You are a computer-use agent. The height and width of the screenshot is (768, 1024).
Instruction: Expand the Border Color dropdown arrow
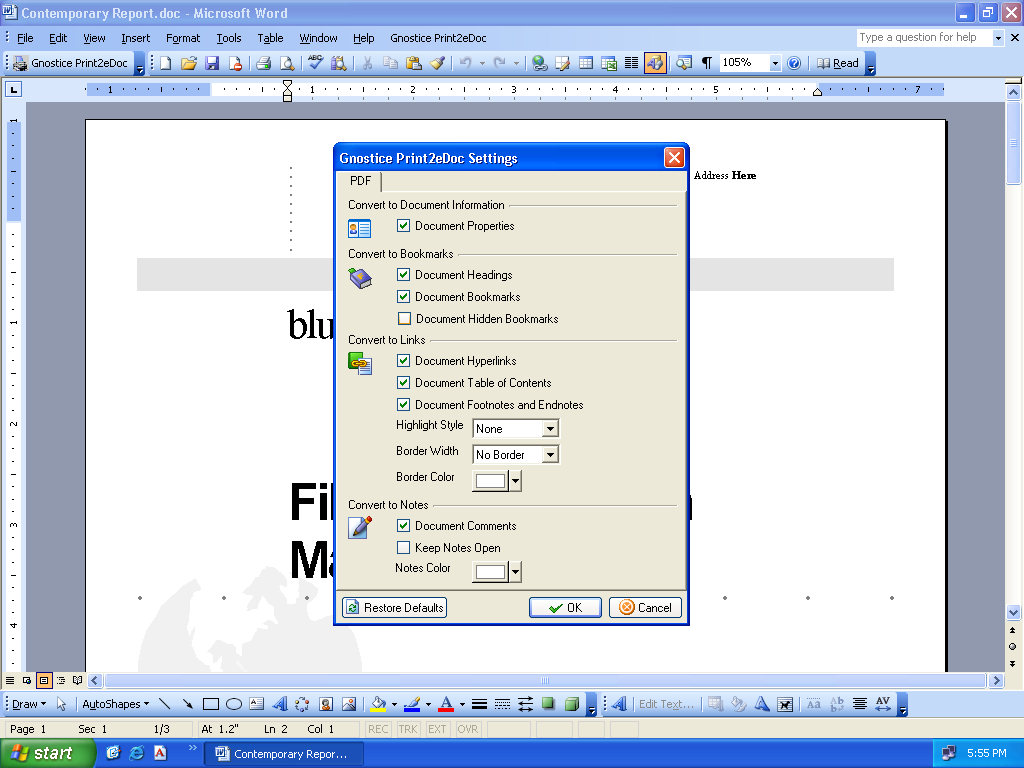click(515, 481)
